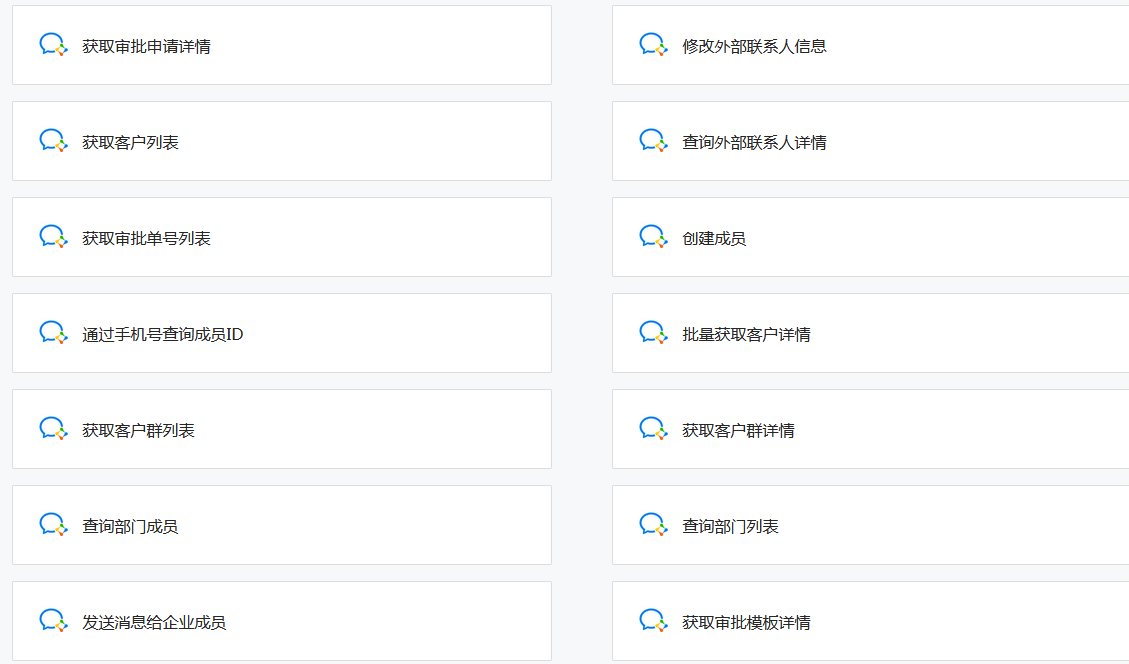Image resolution: width=1129 pixels, height=664 pixels.
Task: Click the WeCom icon beside 修改外部联系人信息
Action: [x=654, y=45]
